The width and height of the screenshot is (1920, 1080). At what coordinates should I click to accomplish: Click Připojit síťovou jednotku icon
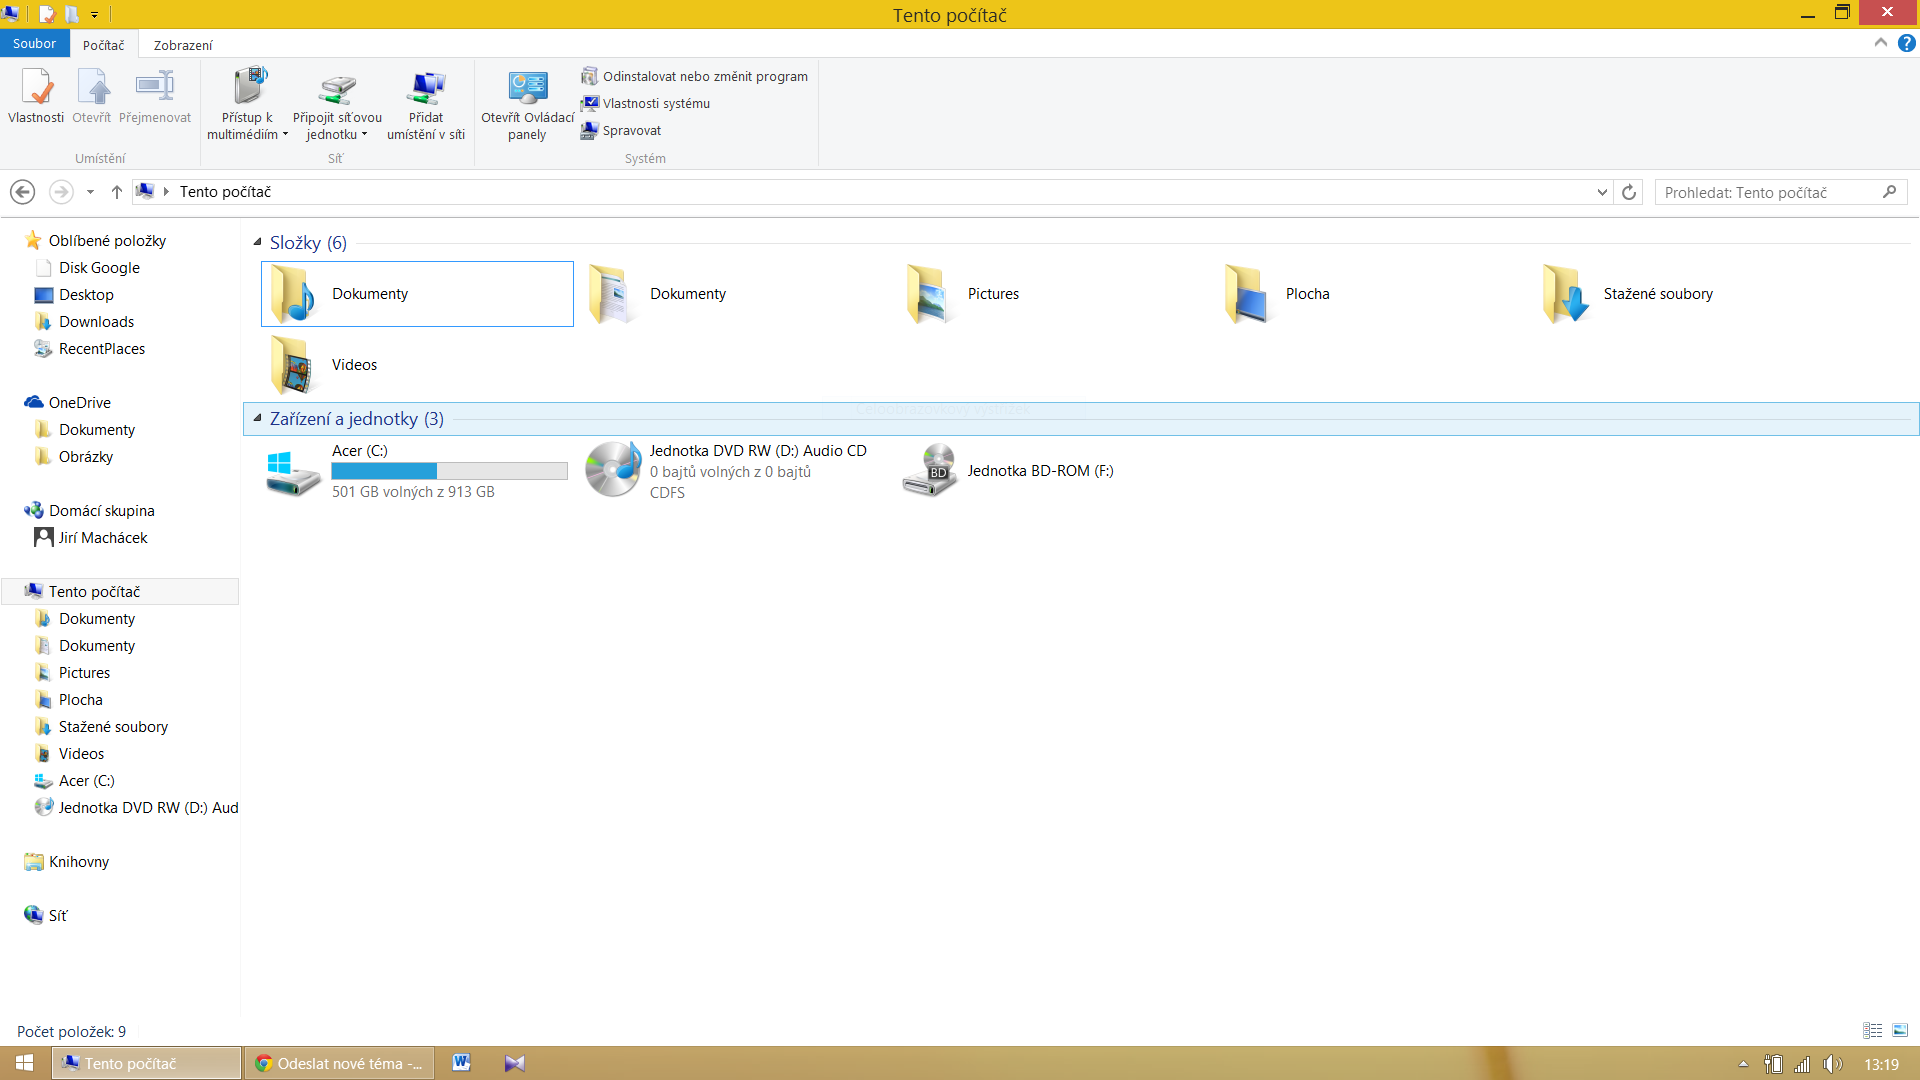click(337, 88)
